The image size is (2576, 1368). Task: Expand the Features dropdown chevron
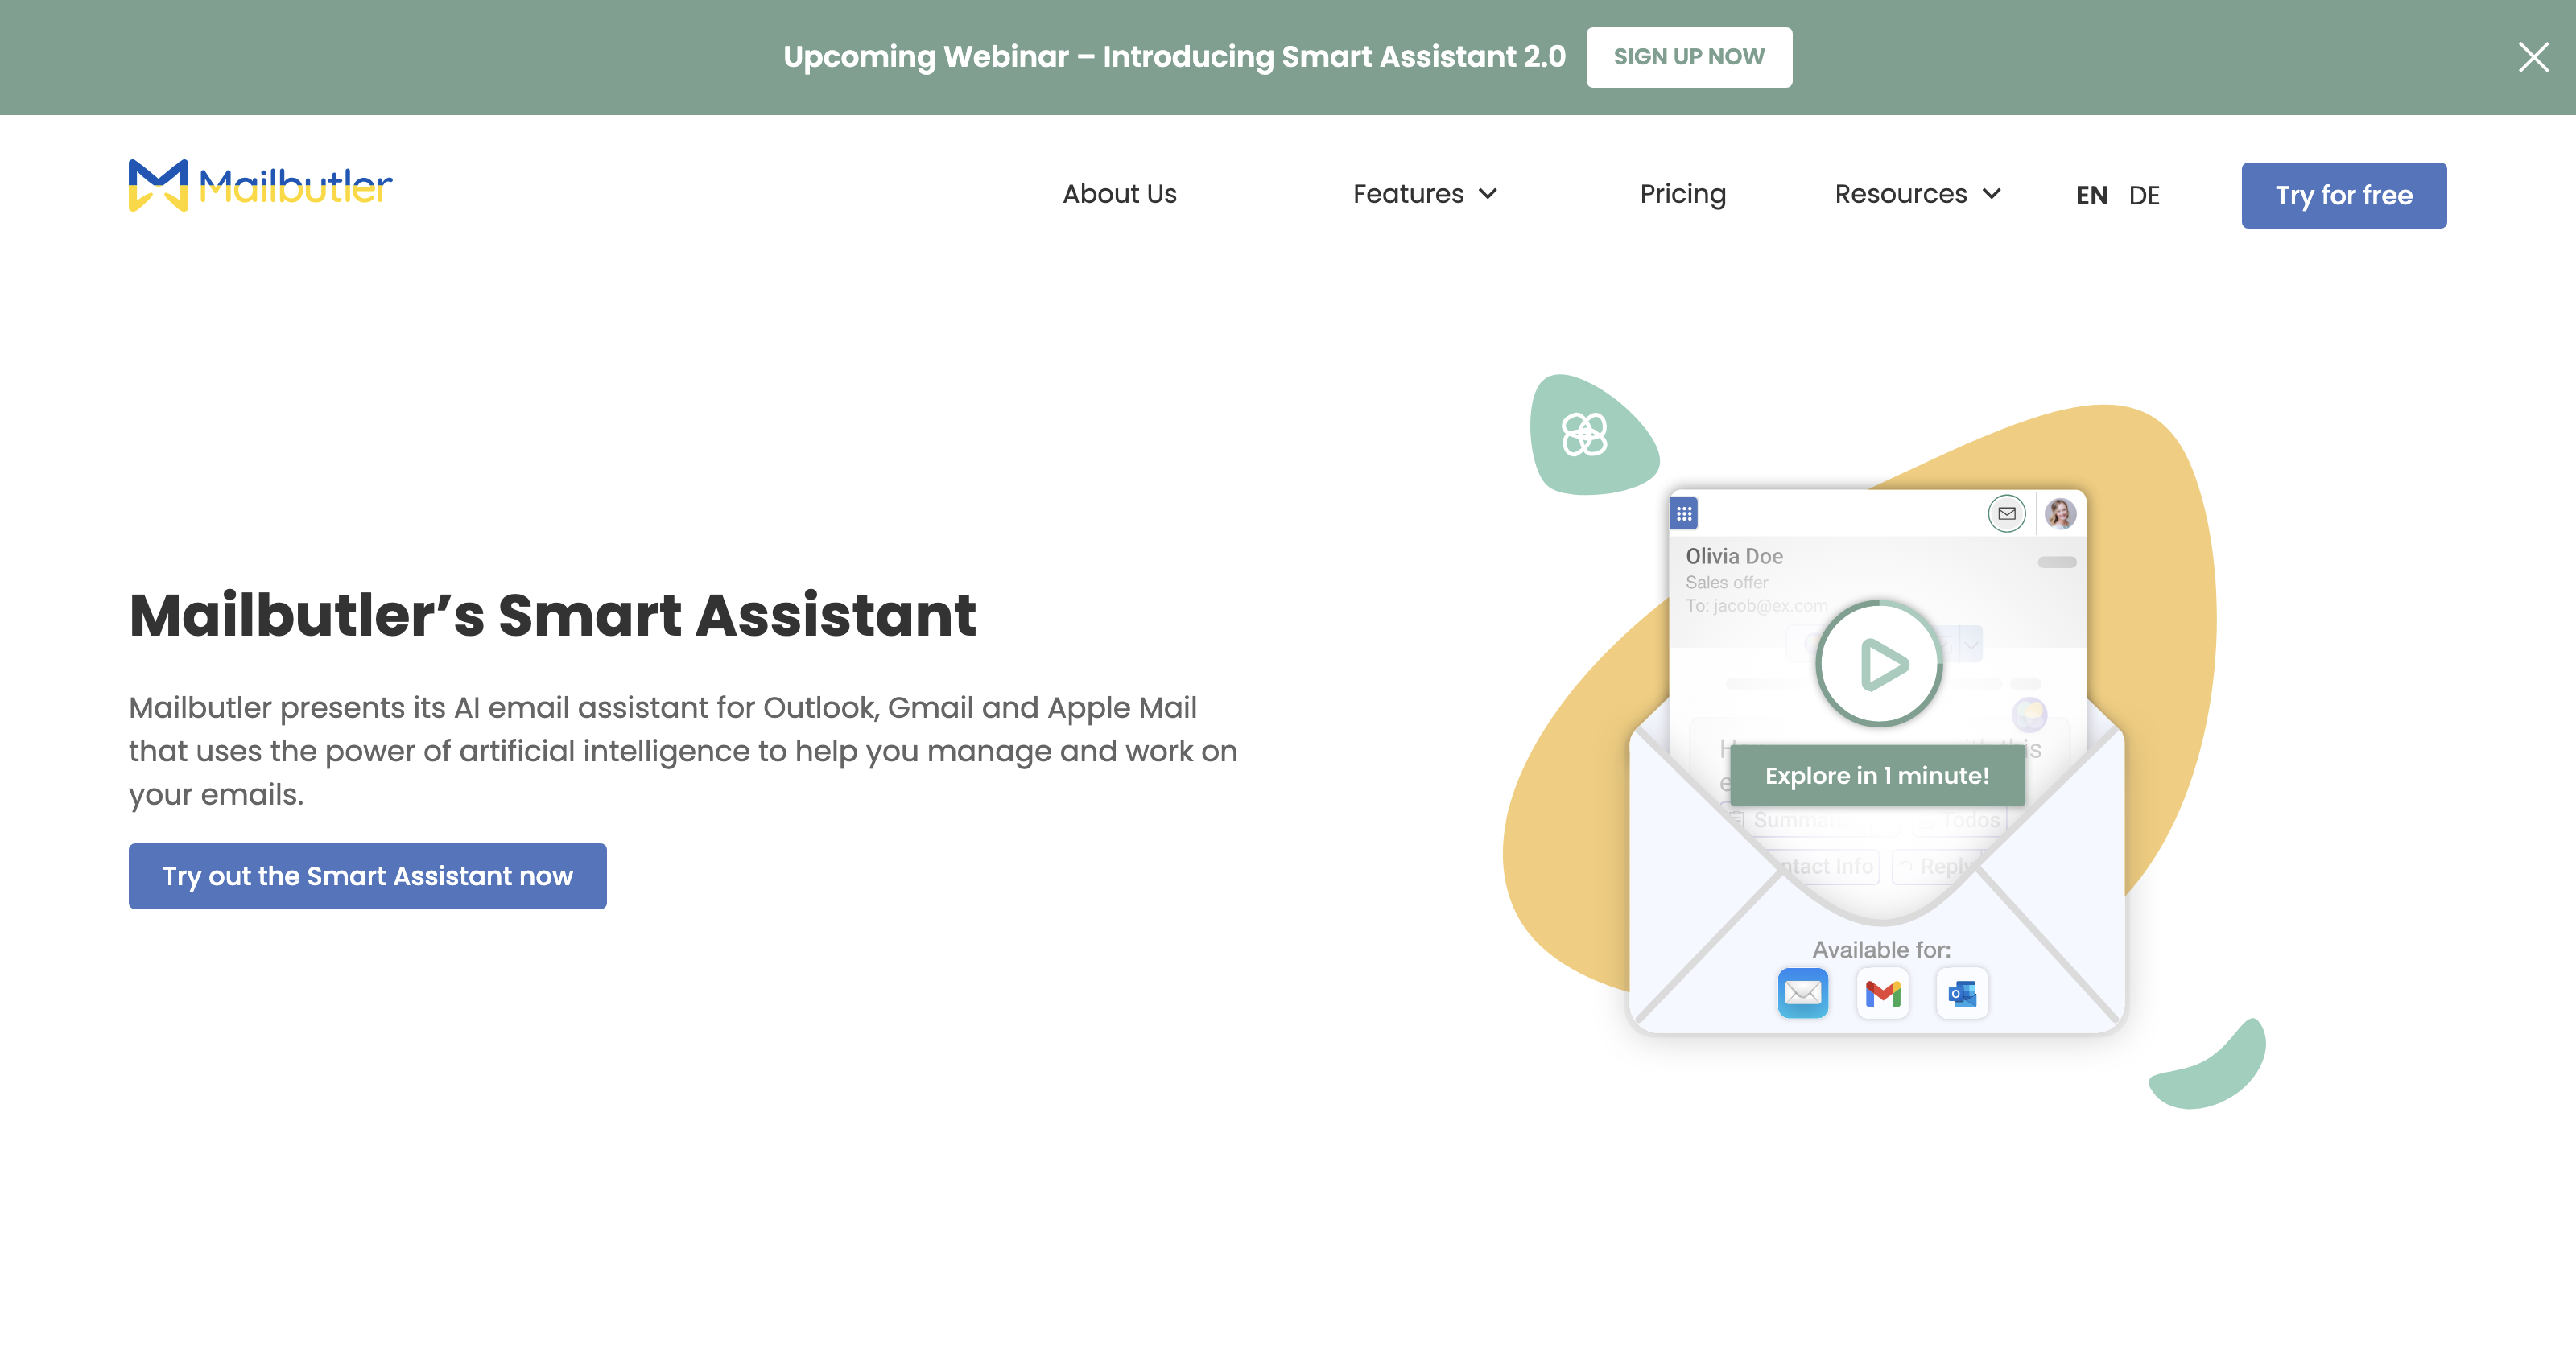(x=1488, y=194)
